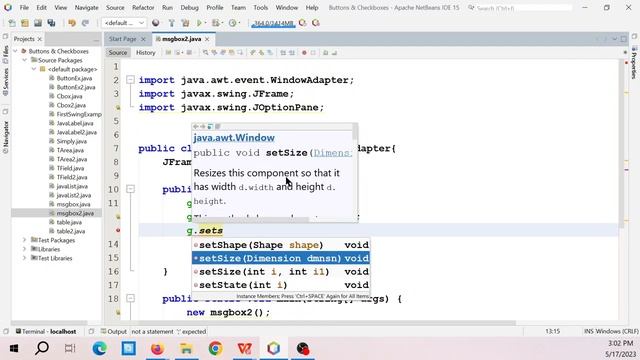Click the Windows Start button
Image resolution: width=640 pixels, height=360 pixels.
coord(14,348)
